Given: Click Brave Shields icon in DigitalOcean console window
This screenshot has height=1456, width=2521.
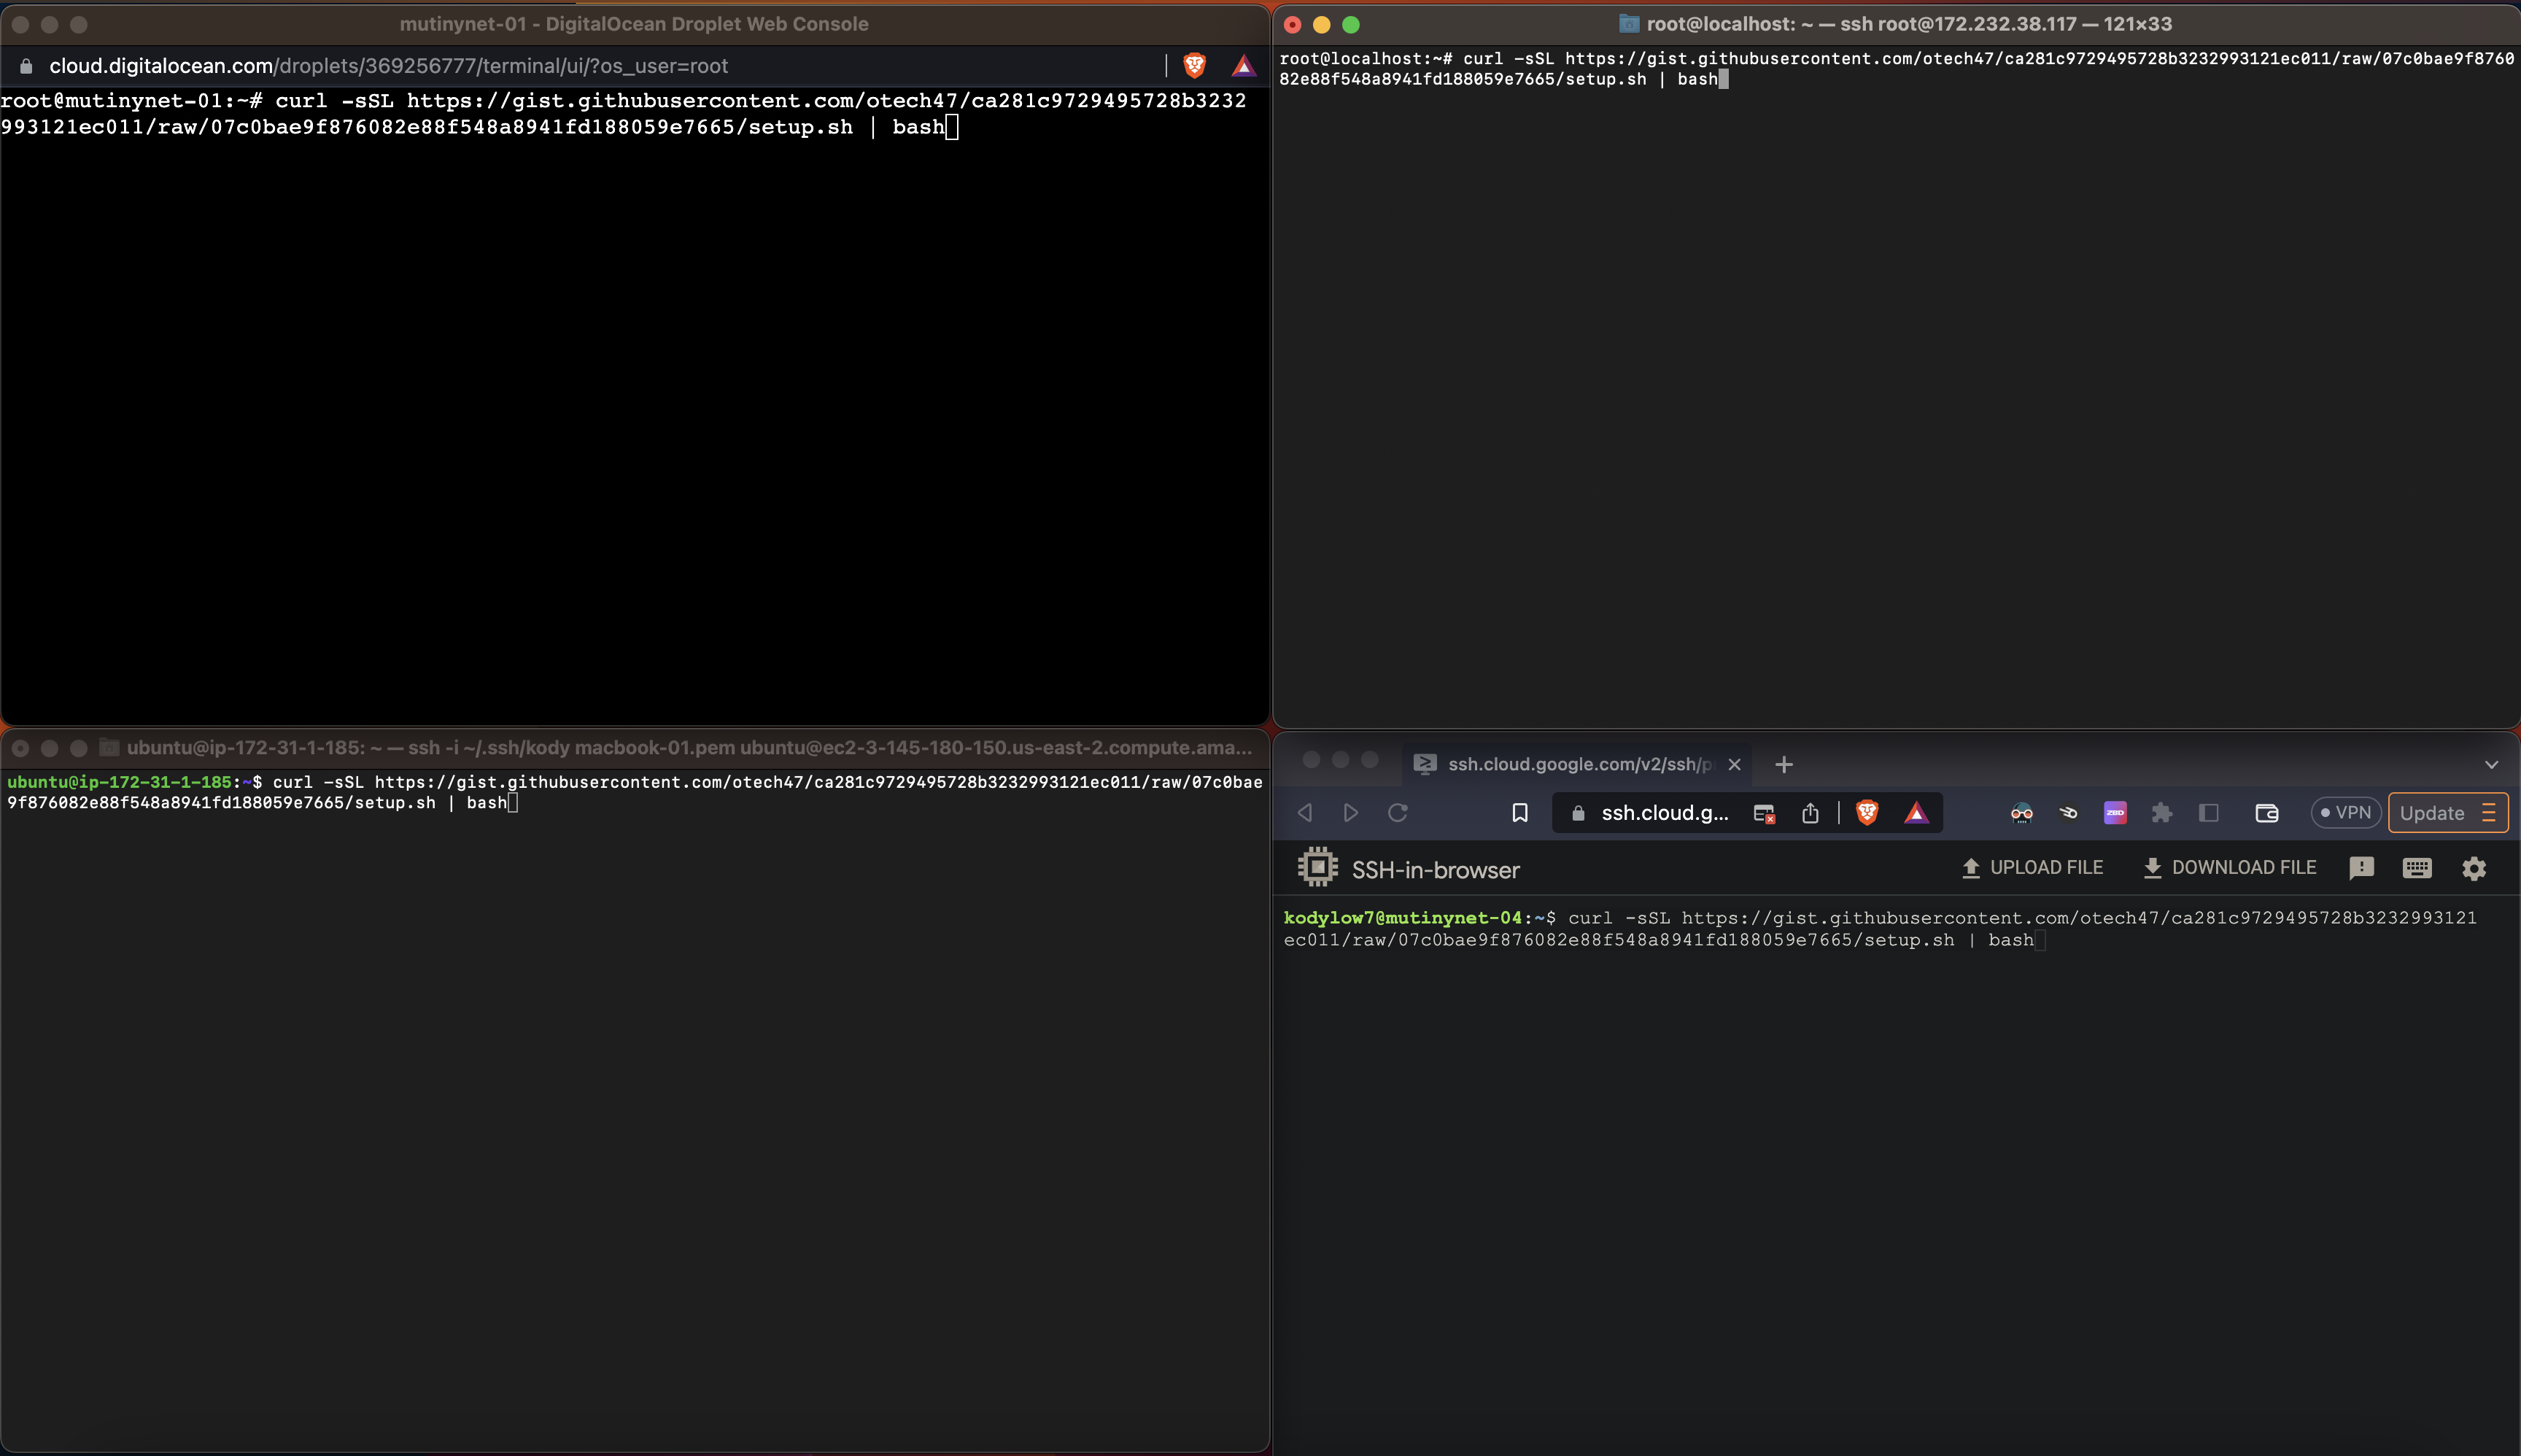Looking at the screenshot, I should coord(1194,66).
